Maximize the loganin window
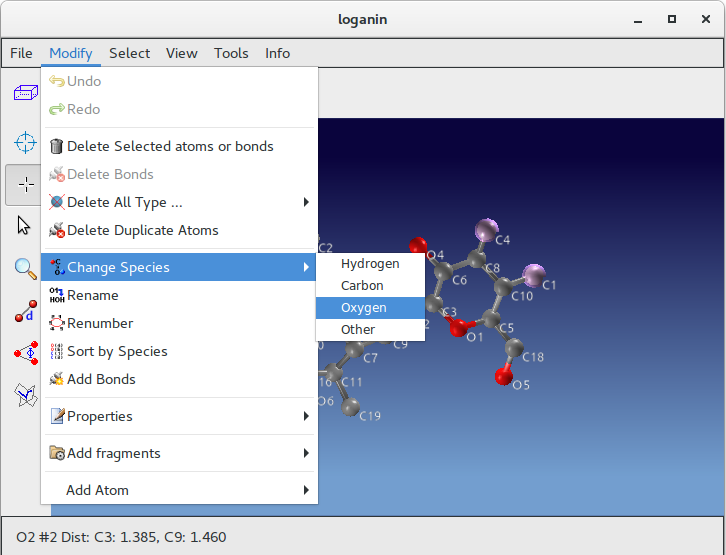 672,19
